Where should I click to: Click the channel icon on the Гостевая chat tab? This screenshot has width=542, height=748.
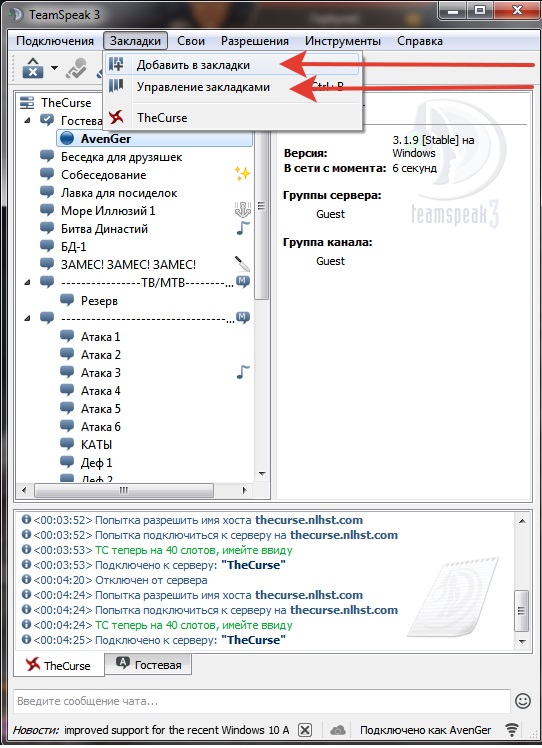[x=123, y=663]
